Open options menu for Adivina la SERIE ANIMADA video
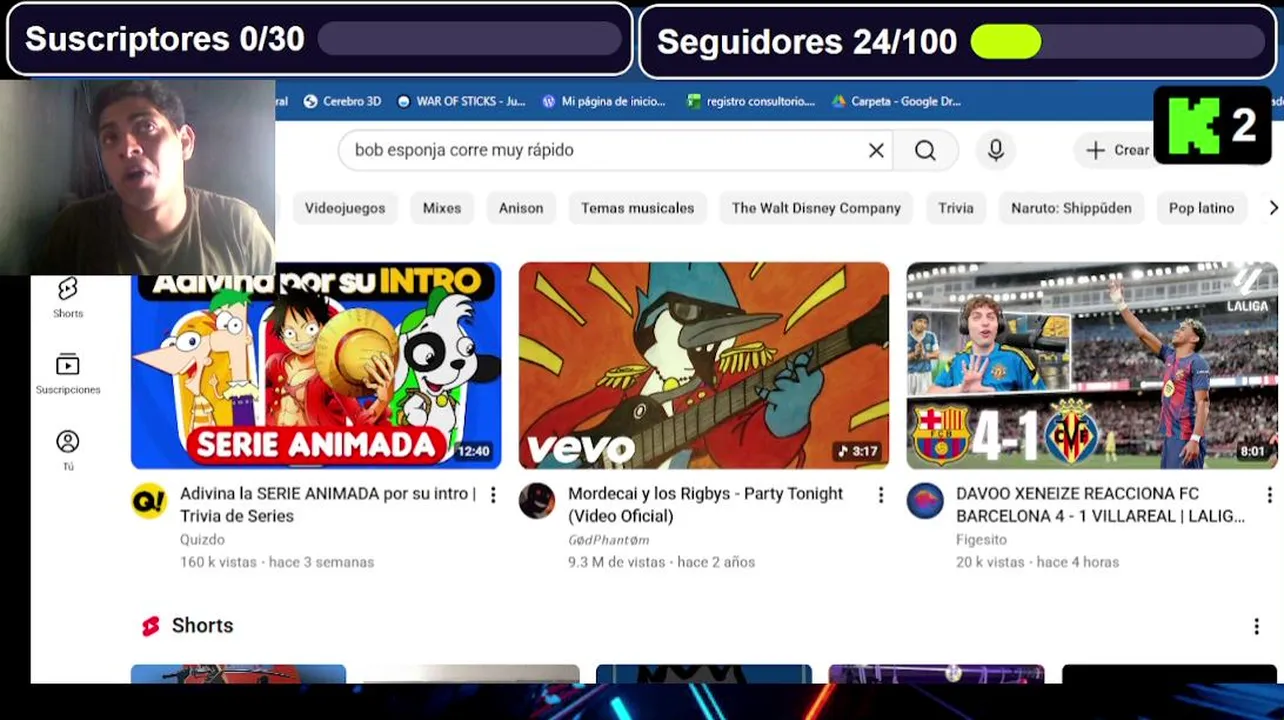The image size is (1284, 720). point(493,495)
